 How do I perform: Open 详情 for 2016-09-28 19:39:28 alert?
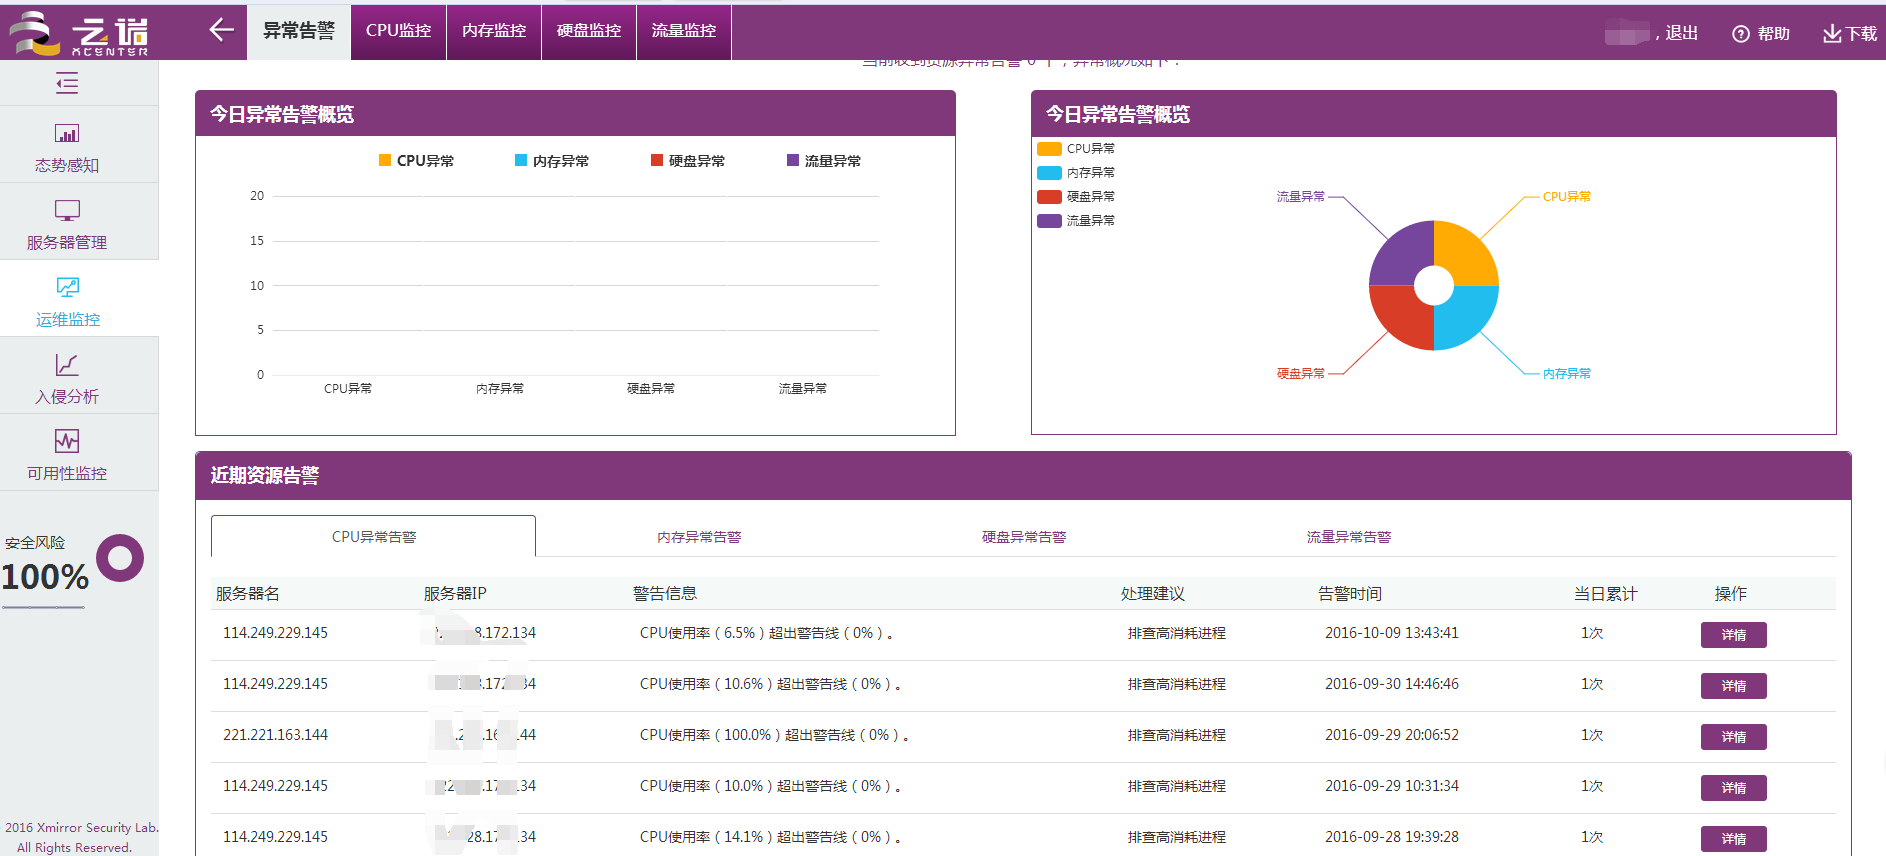(1733, 839)
